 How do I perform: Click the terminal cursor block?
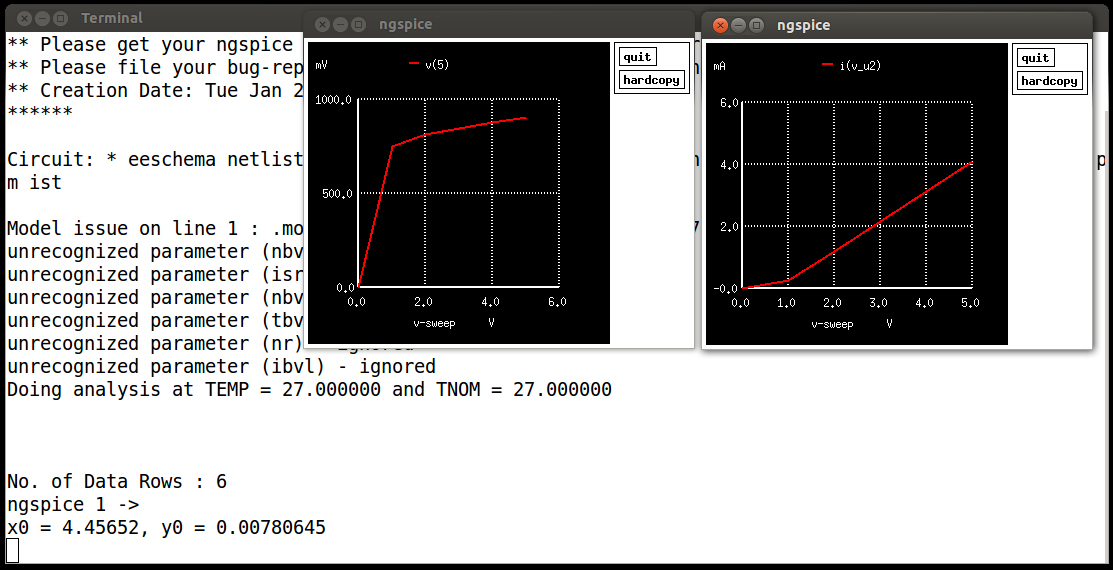[x=12, y=551]
